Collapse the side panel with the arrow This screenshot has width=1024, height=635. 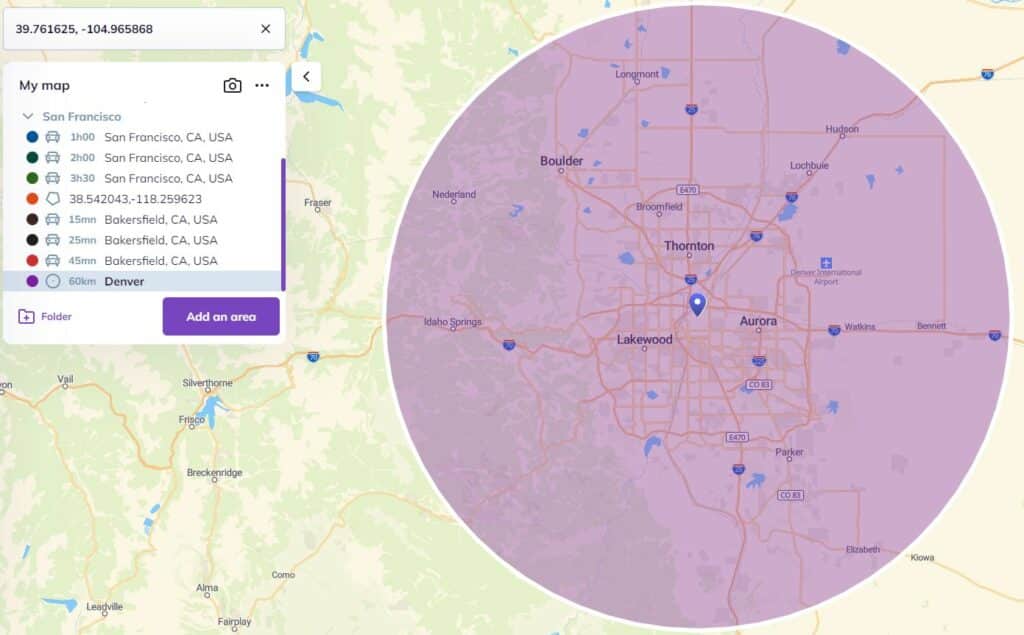pos(306,76)
